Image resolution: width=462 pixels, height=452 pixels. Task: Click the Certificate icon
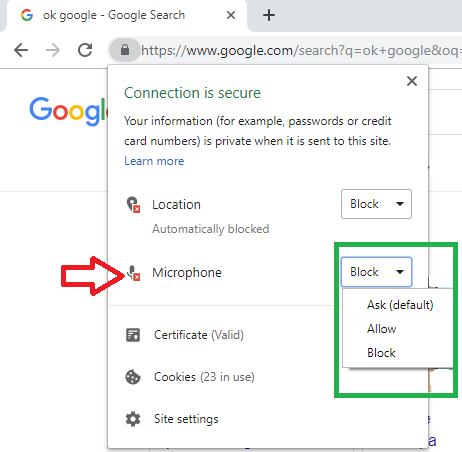click(x=133, y=335)
